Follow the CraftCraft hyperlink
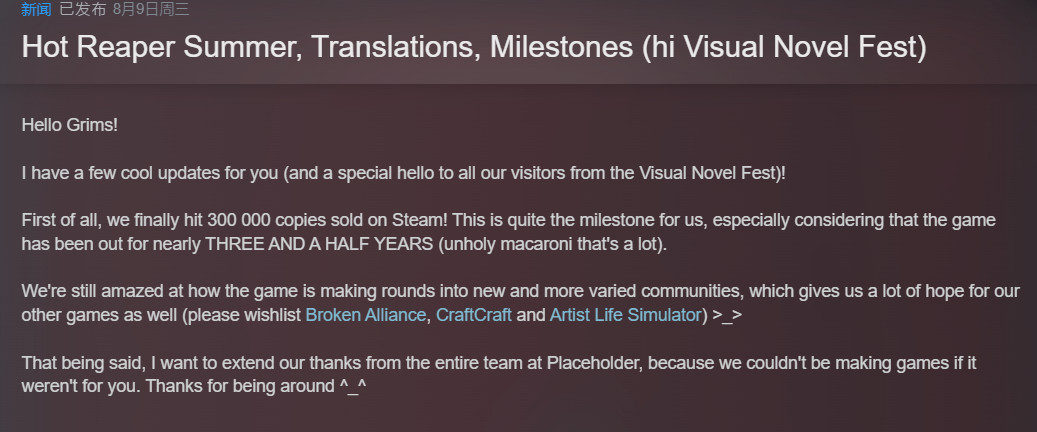 475,315
